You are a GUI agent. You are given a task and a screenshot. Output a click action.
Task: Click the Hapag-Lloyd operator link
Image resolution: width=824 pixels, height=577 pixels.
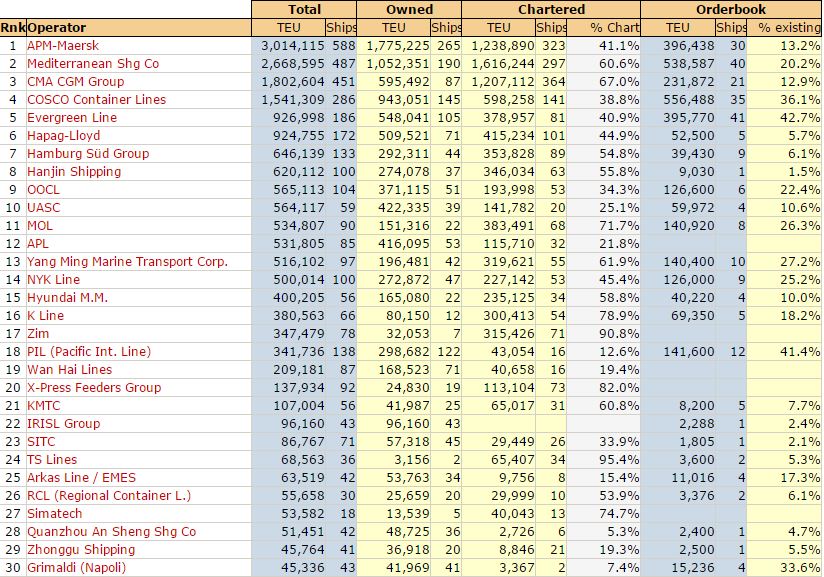64,136
